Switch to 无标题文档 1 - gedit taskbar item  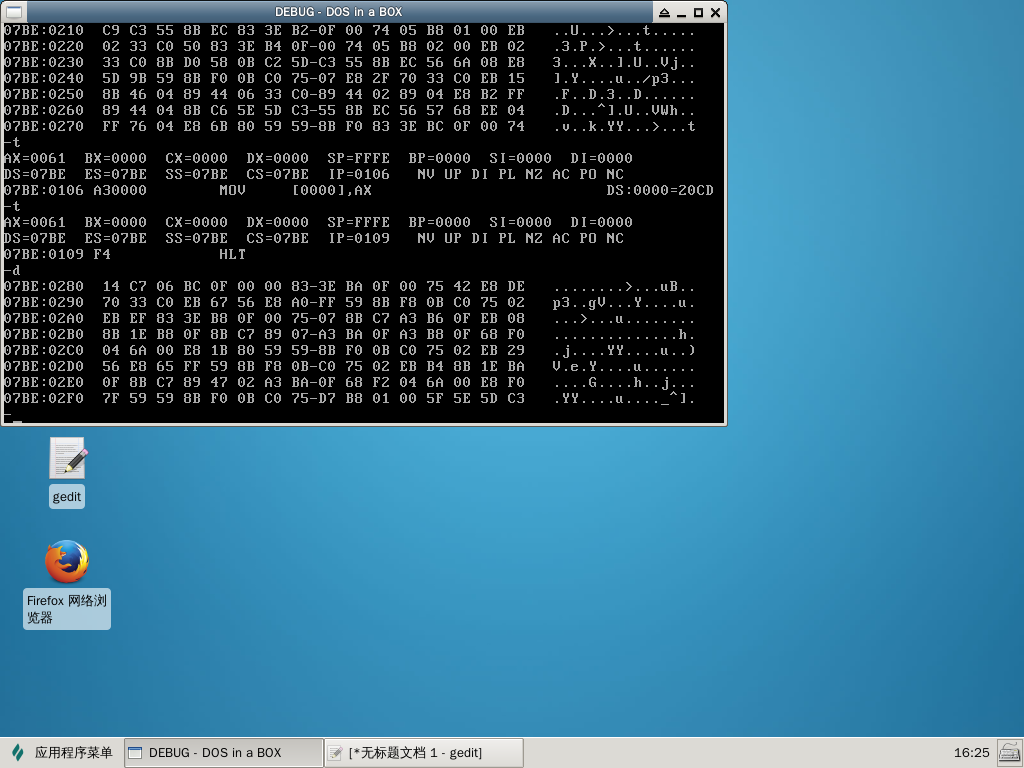tap(424, 753)
